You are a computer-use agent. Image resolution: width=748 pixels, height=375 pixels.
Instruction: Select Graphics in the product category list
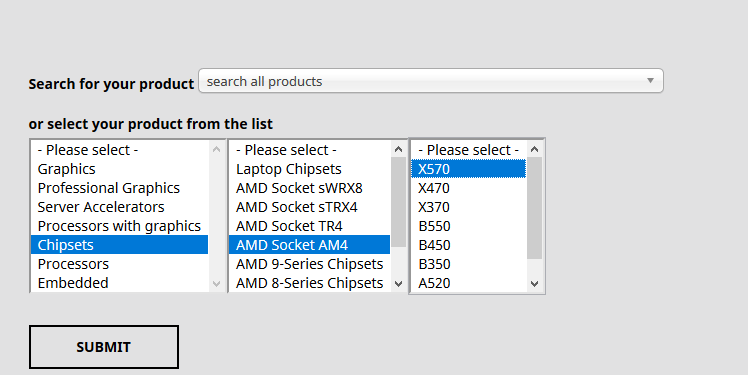click(x=119, y=169)
